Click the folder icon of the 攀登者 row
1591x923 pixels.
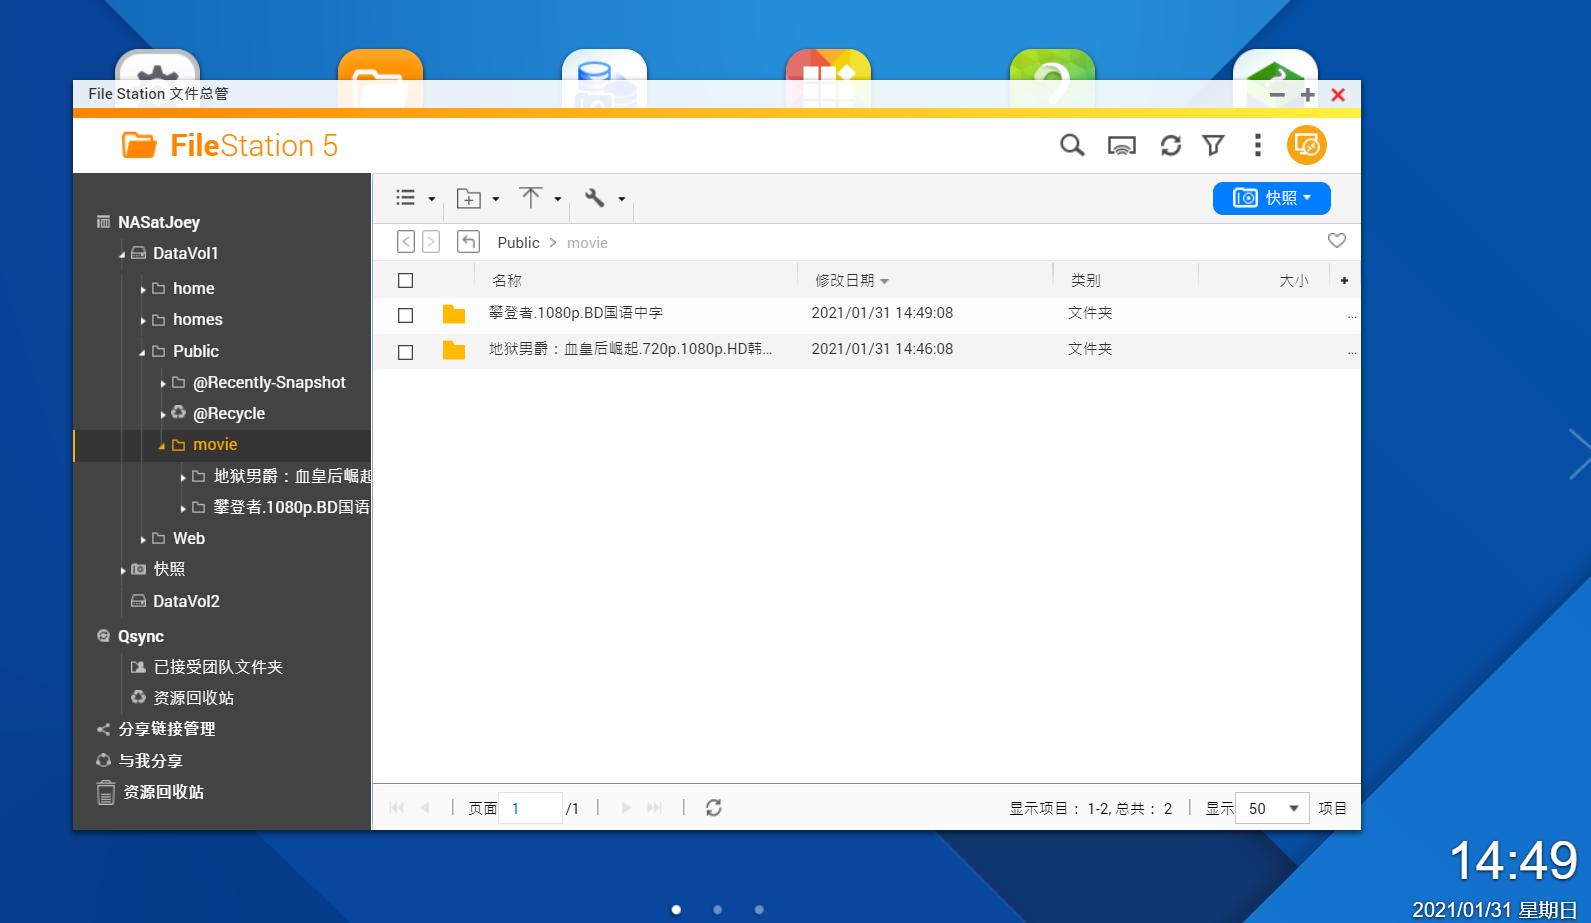click(x=454, y=314)
